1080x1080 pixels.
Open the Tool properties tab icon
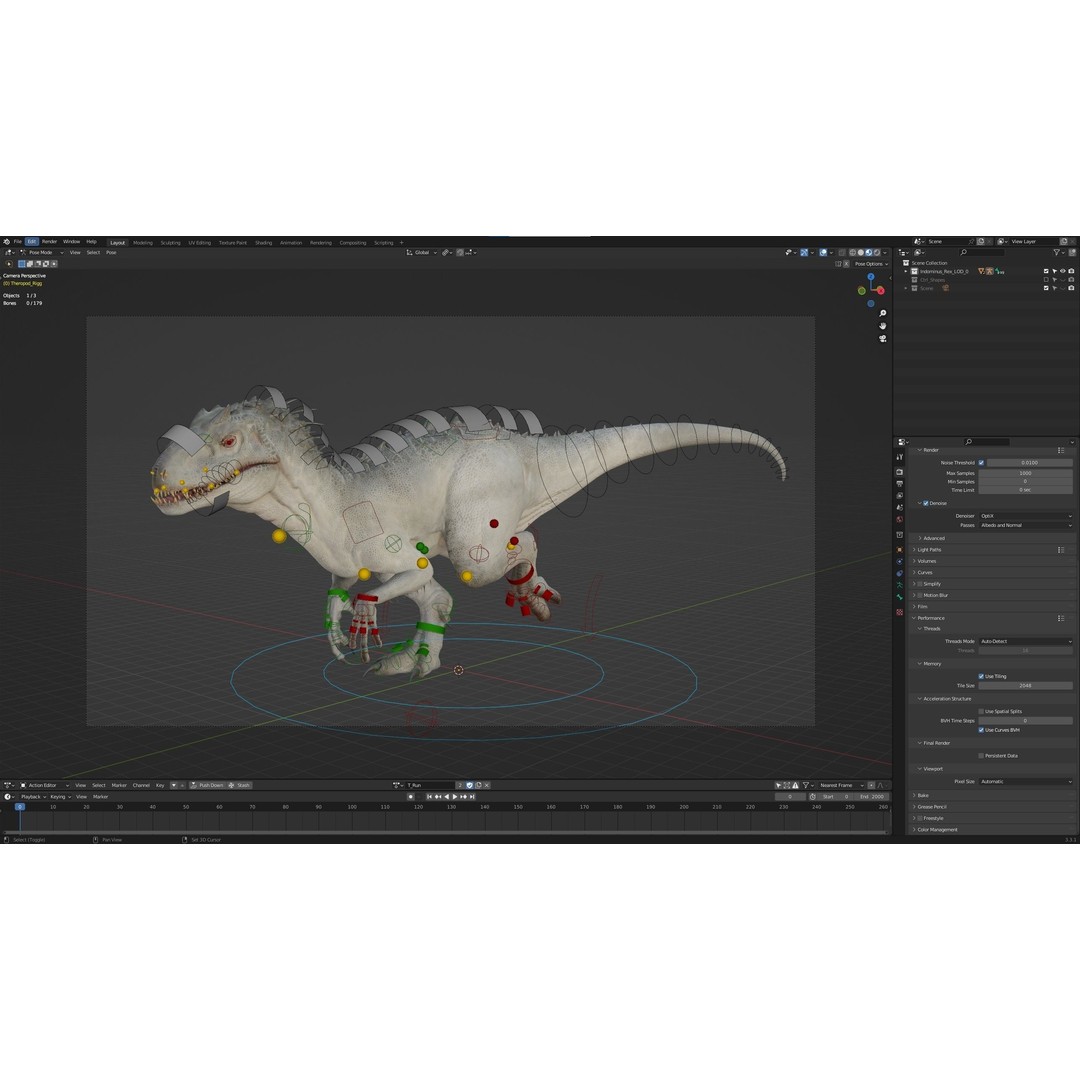point(900,457)
